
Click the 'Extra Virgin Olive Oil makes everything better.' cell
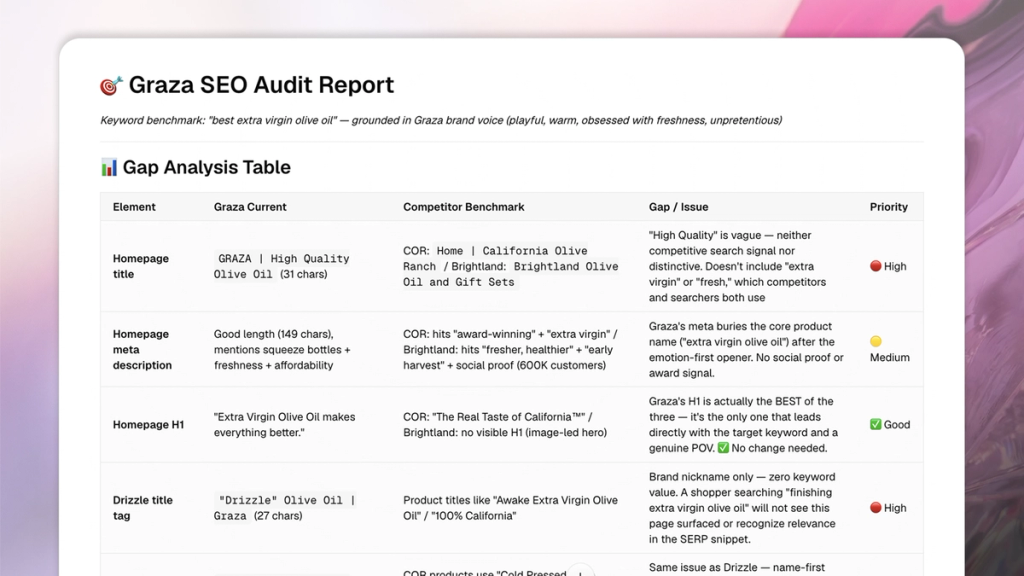click(284, 424)
